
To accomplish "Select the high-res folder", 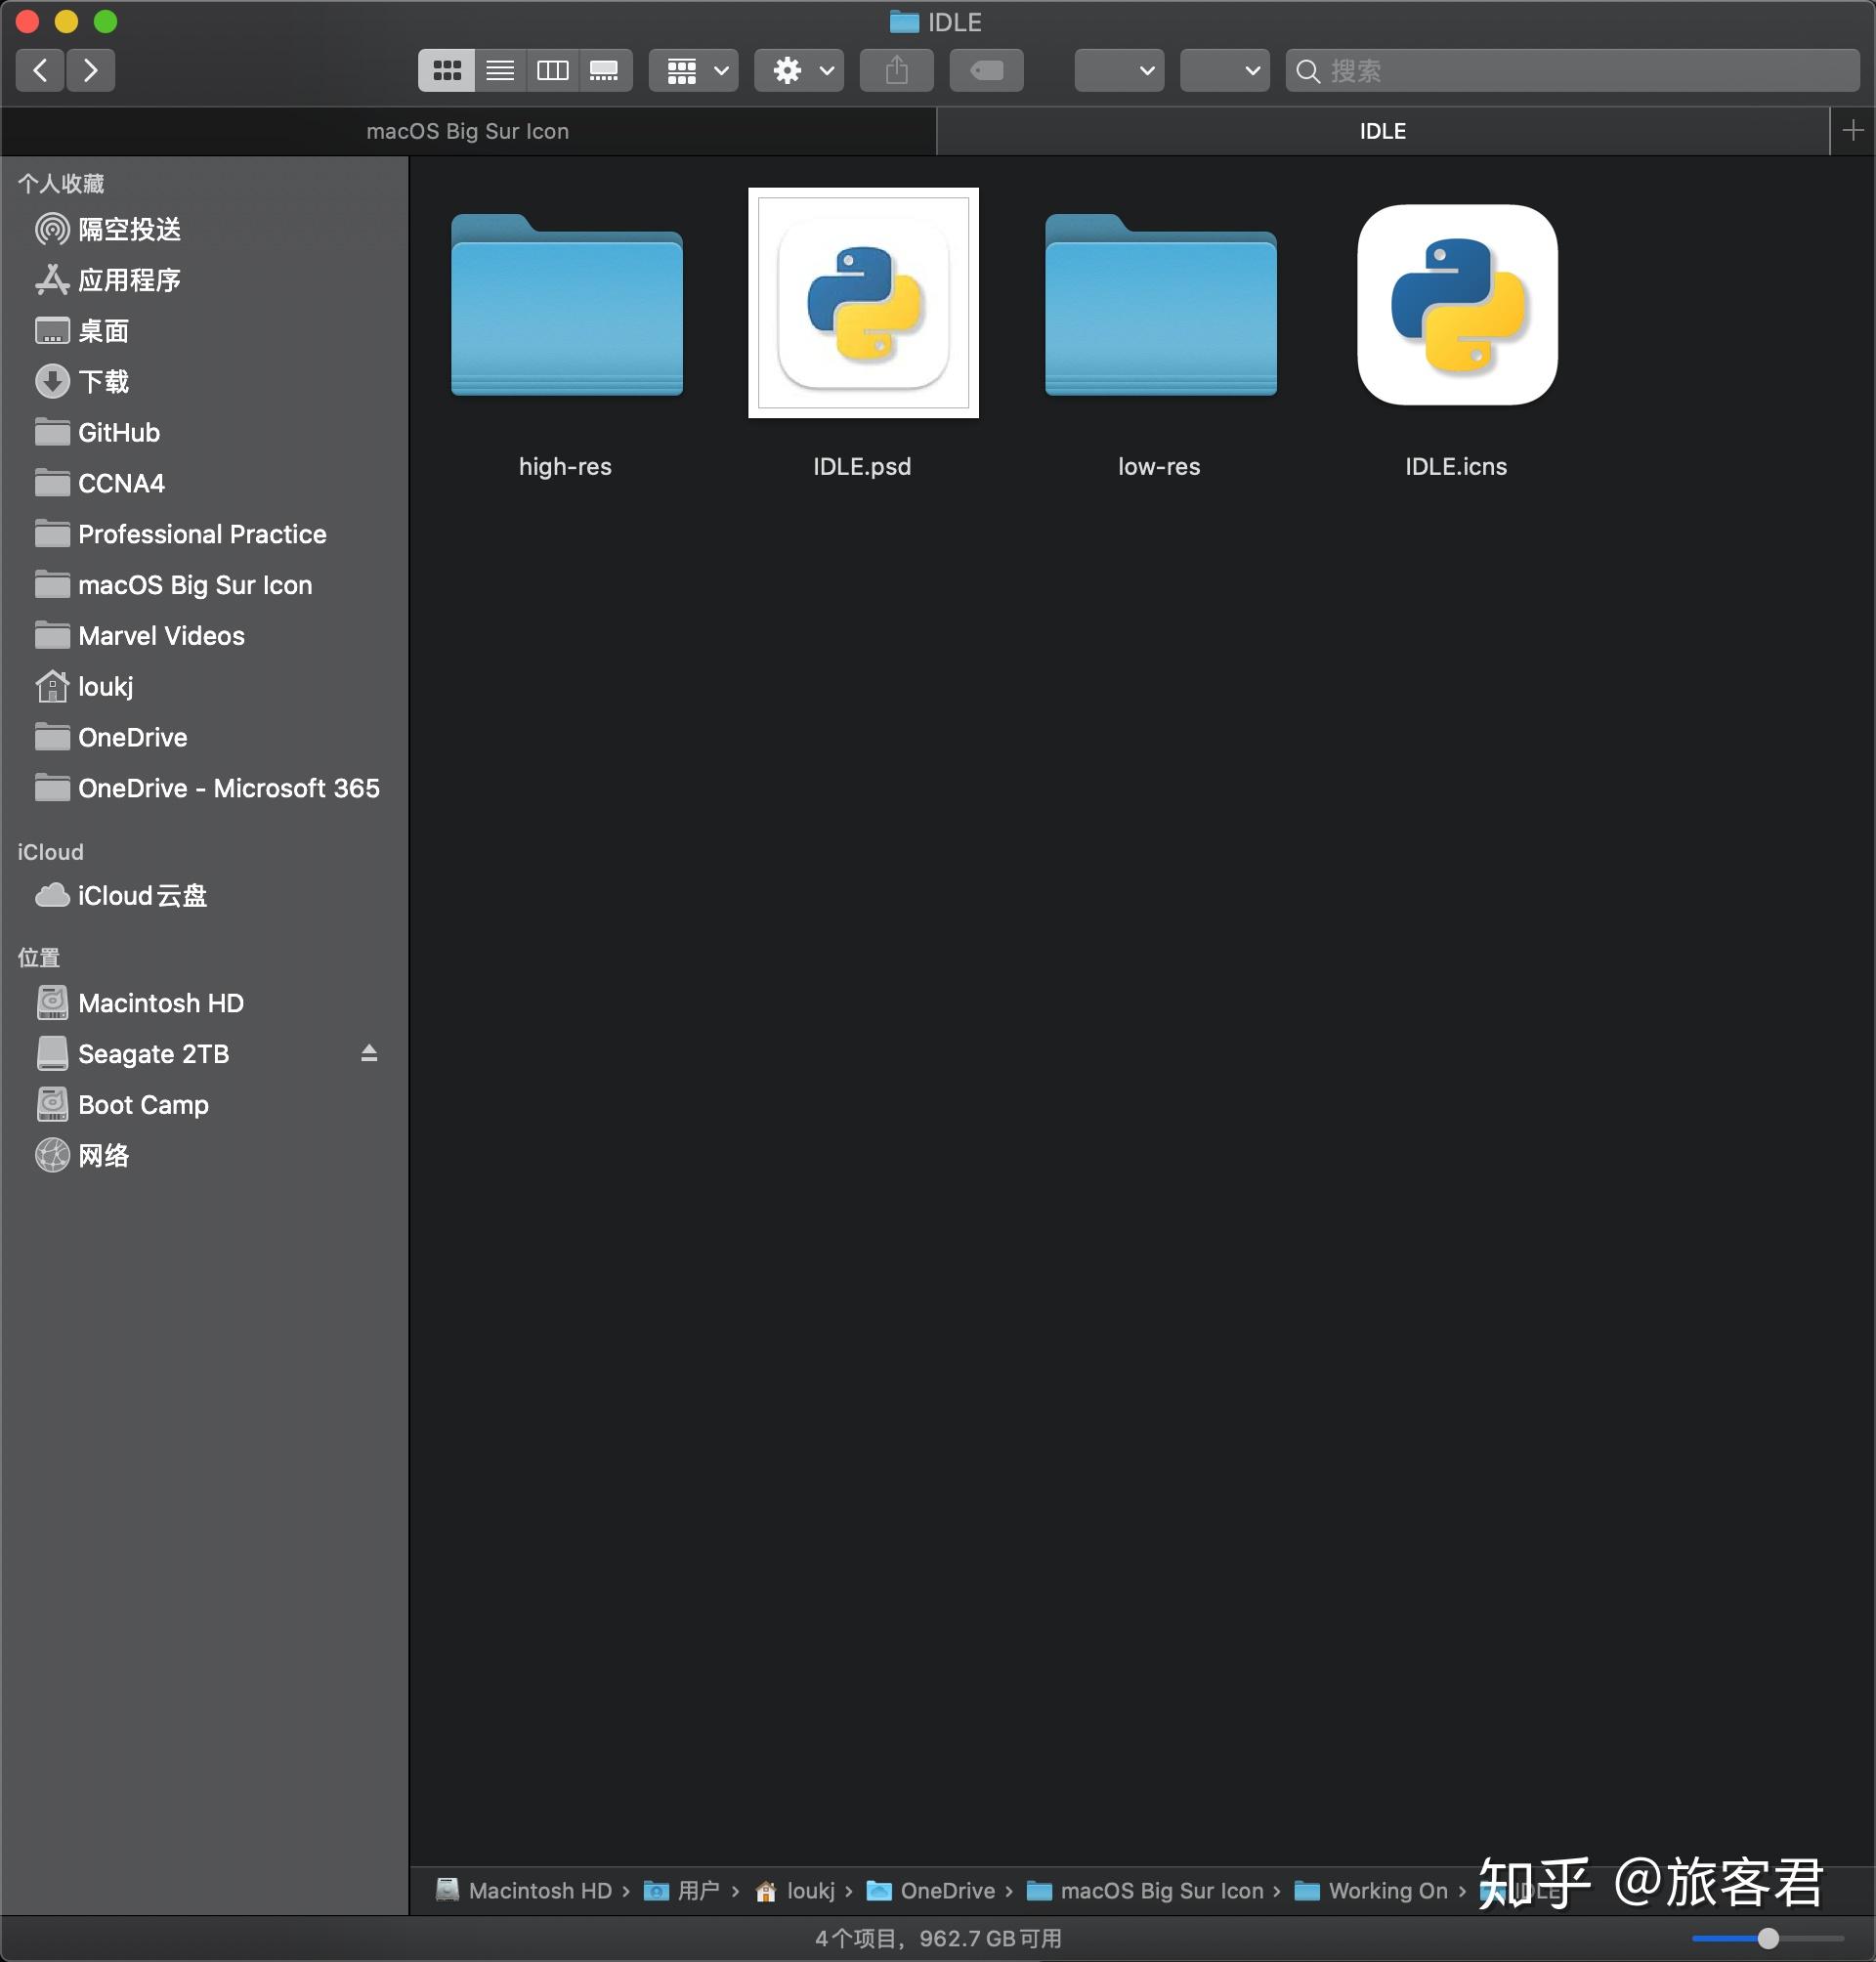I will pos(567,305).
